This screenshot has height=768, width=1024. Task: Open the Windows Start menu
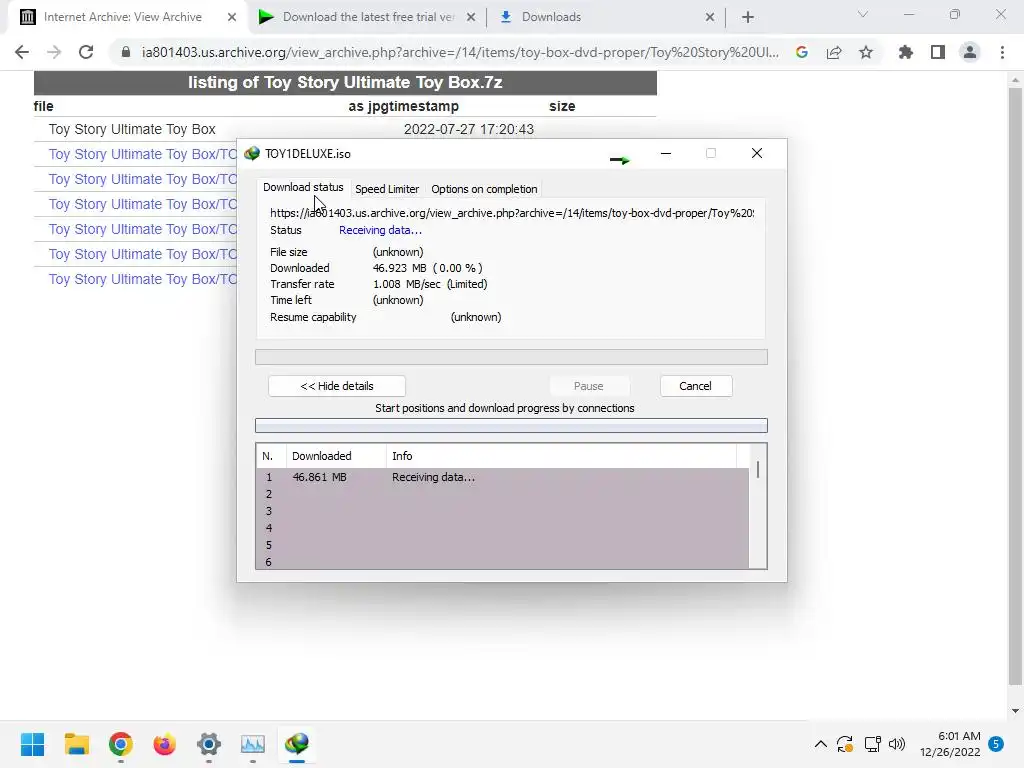pos(33,744)
